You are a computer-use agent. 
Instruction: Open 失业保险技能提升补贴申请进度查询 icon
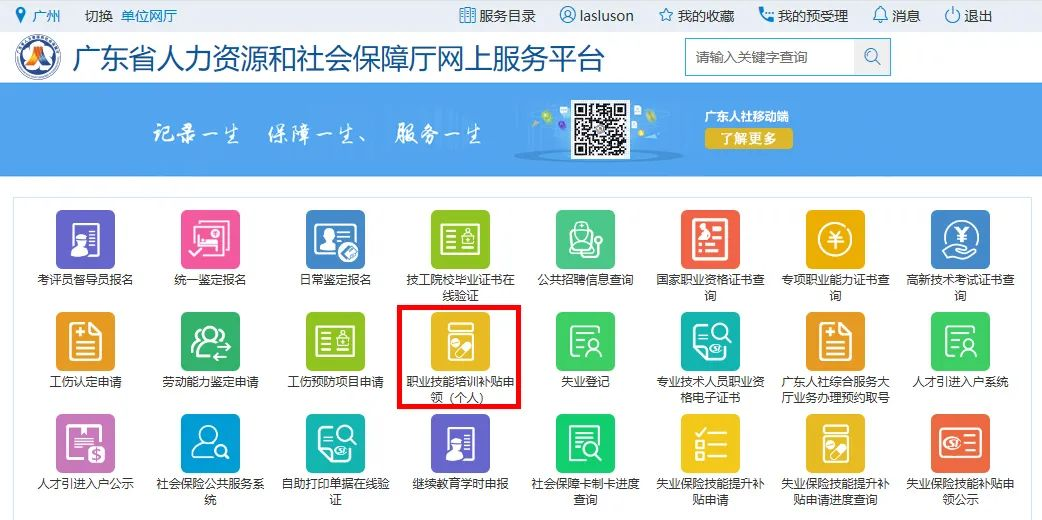835,444
